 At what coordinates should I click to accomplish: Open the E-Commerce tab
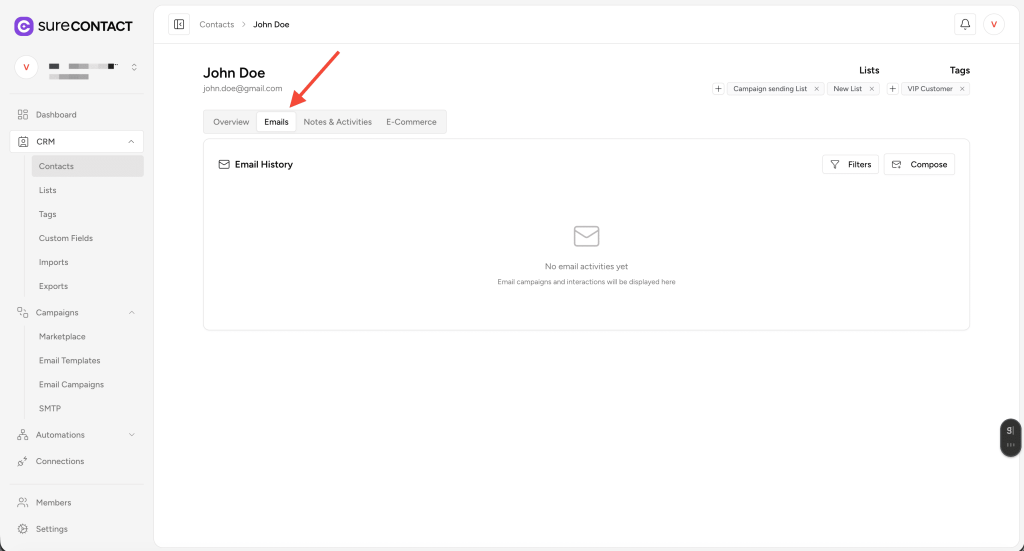tap(411, 122)
